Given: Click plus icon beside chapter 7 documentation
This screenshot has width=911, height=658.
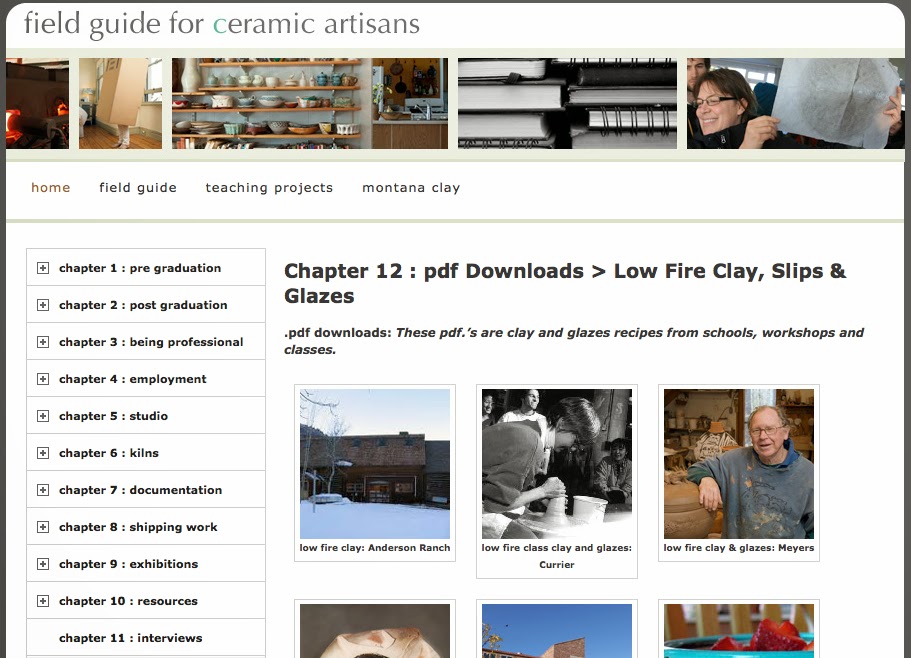Looking at the screenshot, I should point(43,490).
